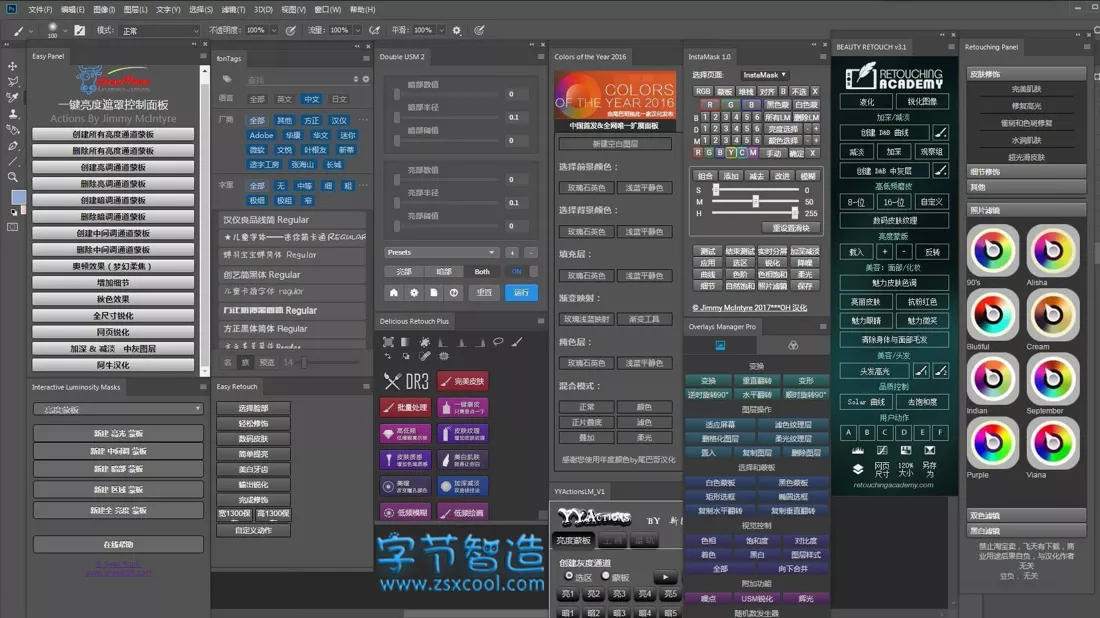
Task: Open the 帮助(H) menu
Action: (x=363, y=10)
